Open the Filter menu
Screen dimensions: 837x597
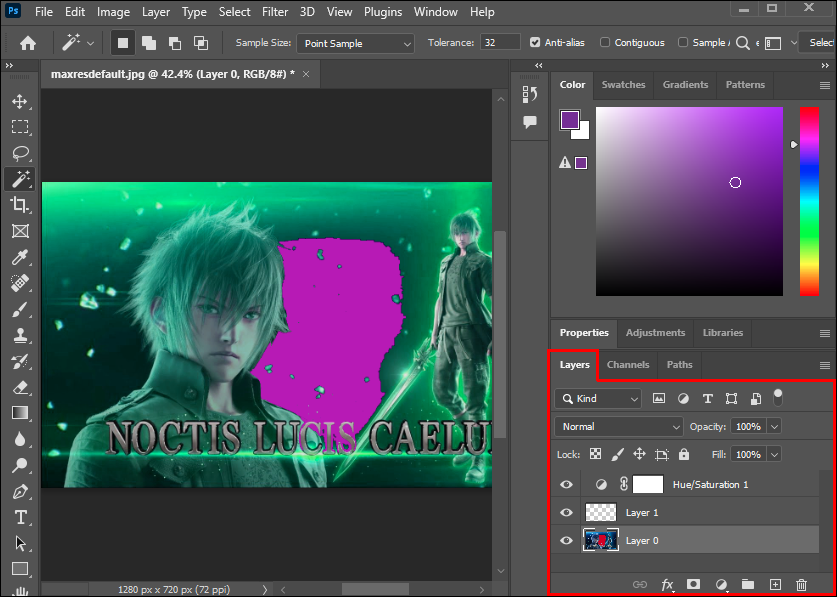click(x=274, y=12)
